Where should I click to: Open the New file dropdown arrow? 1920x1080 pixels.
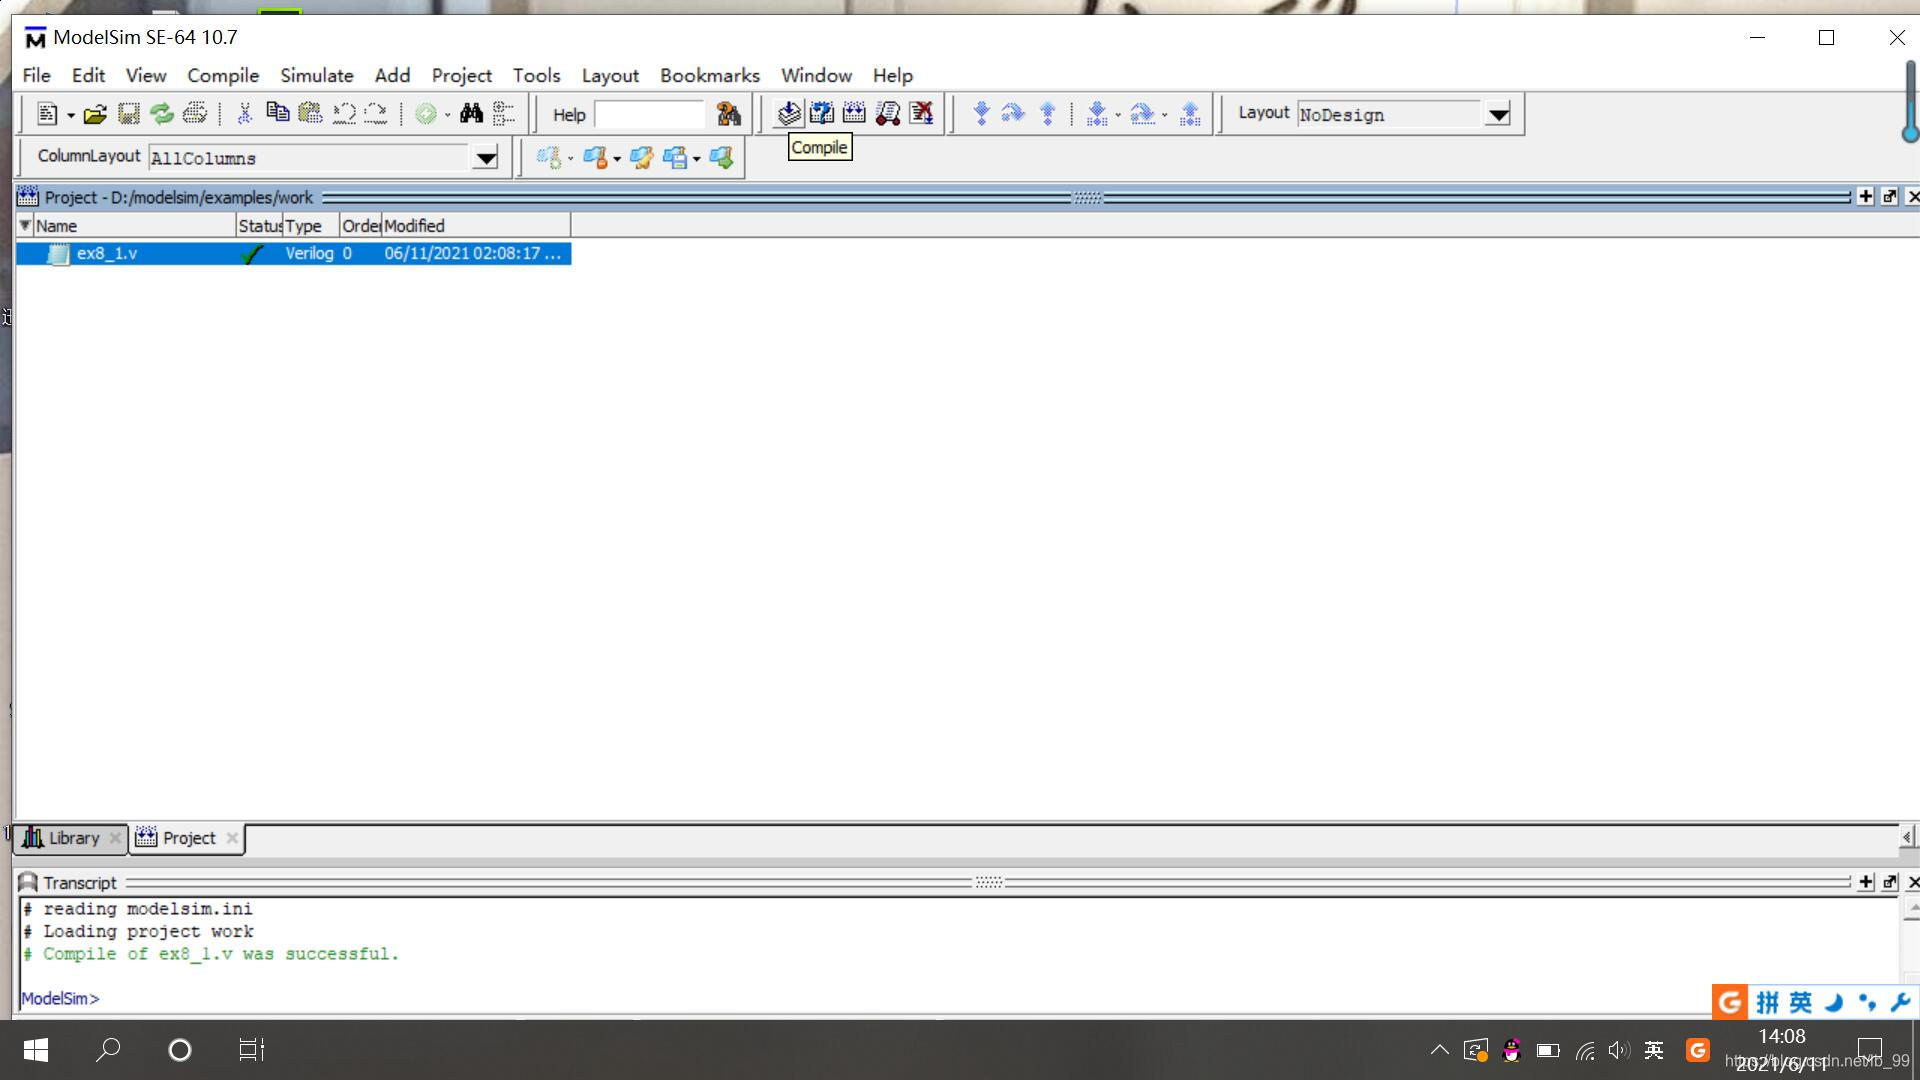[x=70, y=116]
